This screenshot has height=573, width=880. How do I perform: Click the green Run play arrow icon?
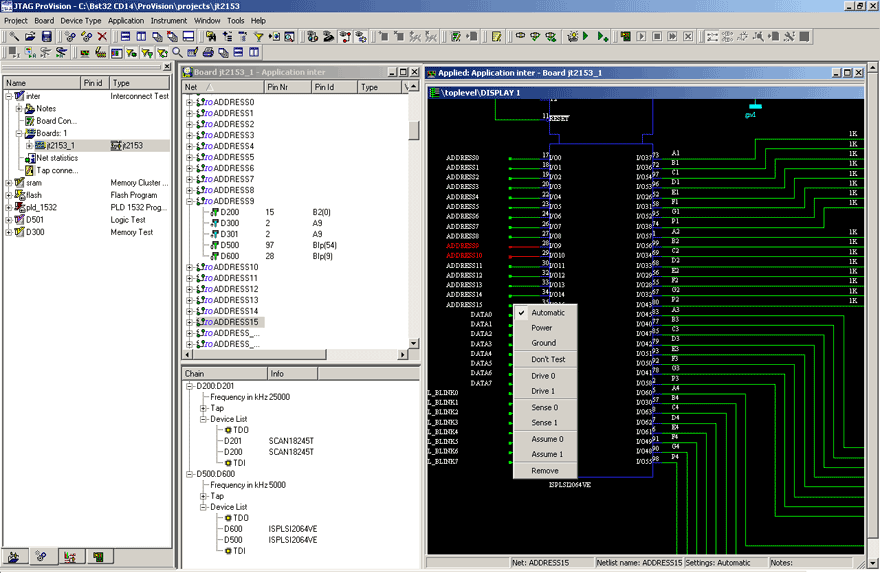coord(586,36)
